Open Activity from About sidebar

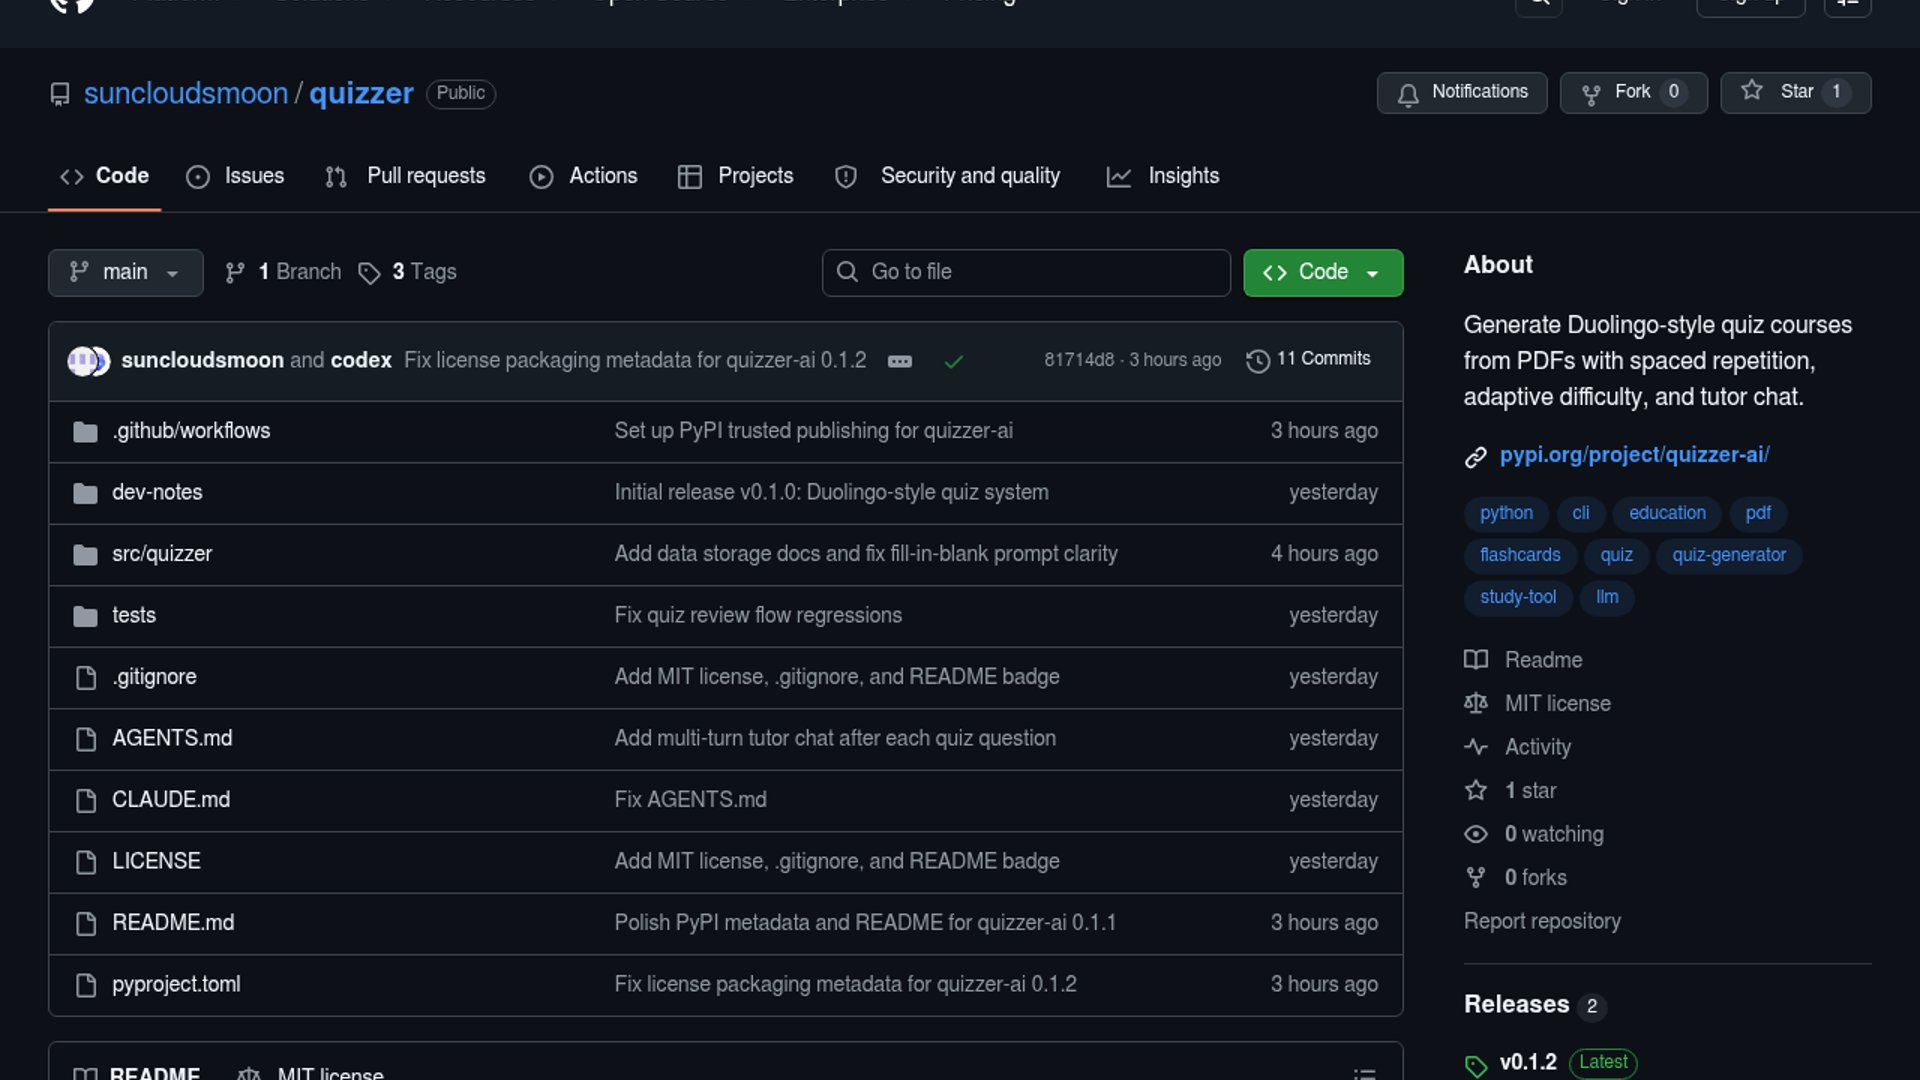(1537, 747)
